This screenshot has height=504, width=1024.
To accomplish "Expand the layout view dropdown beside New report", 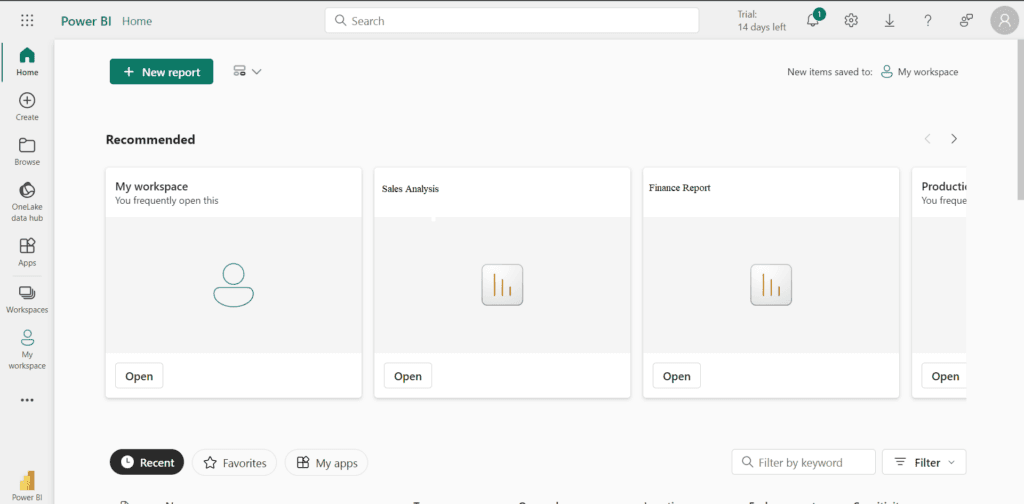I will pos(246,72).
